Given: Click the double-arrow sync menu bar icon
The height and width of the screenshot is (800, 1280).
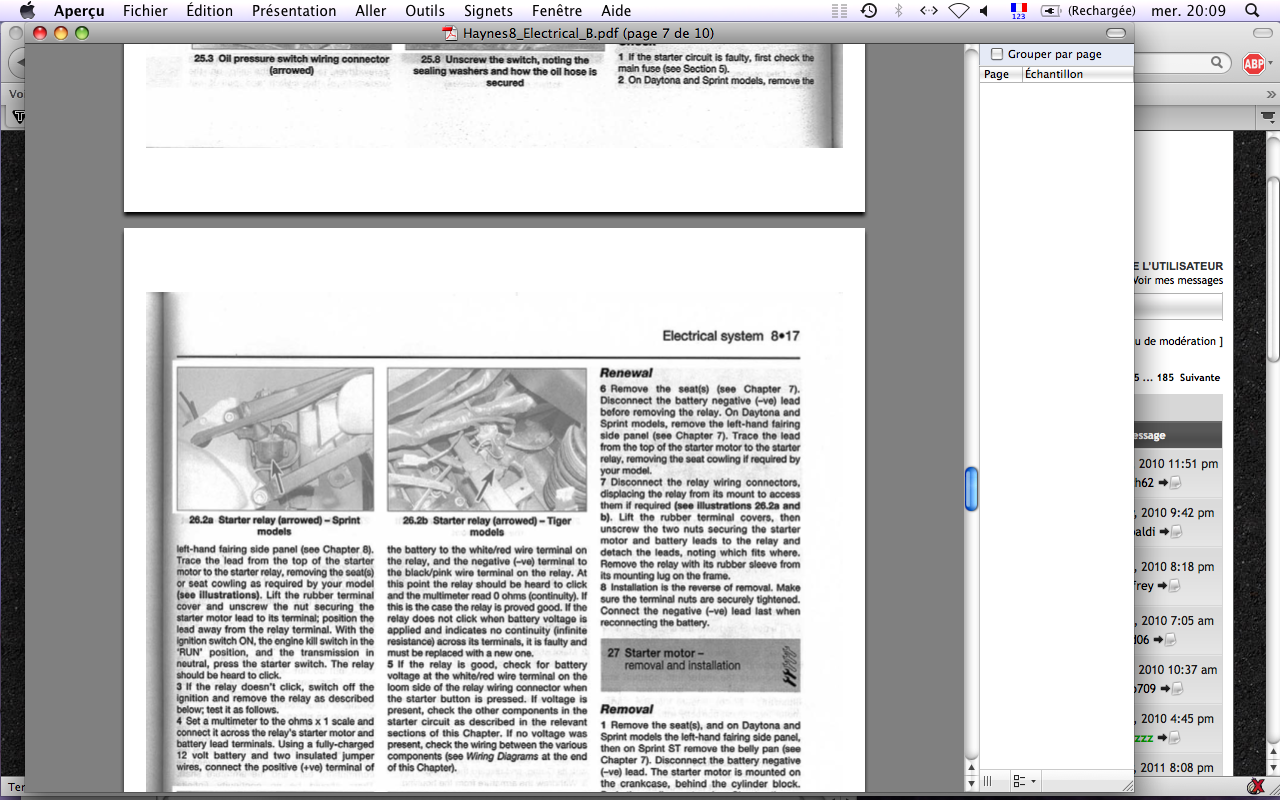Looking at the screenshot, I should tap(928, 11).
